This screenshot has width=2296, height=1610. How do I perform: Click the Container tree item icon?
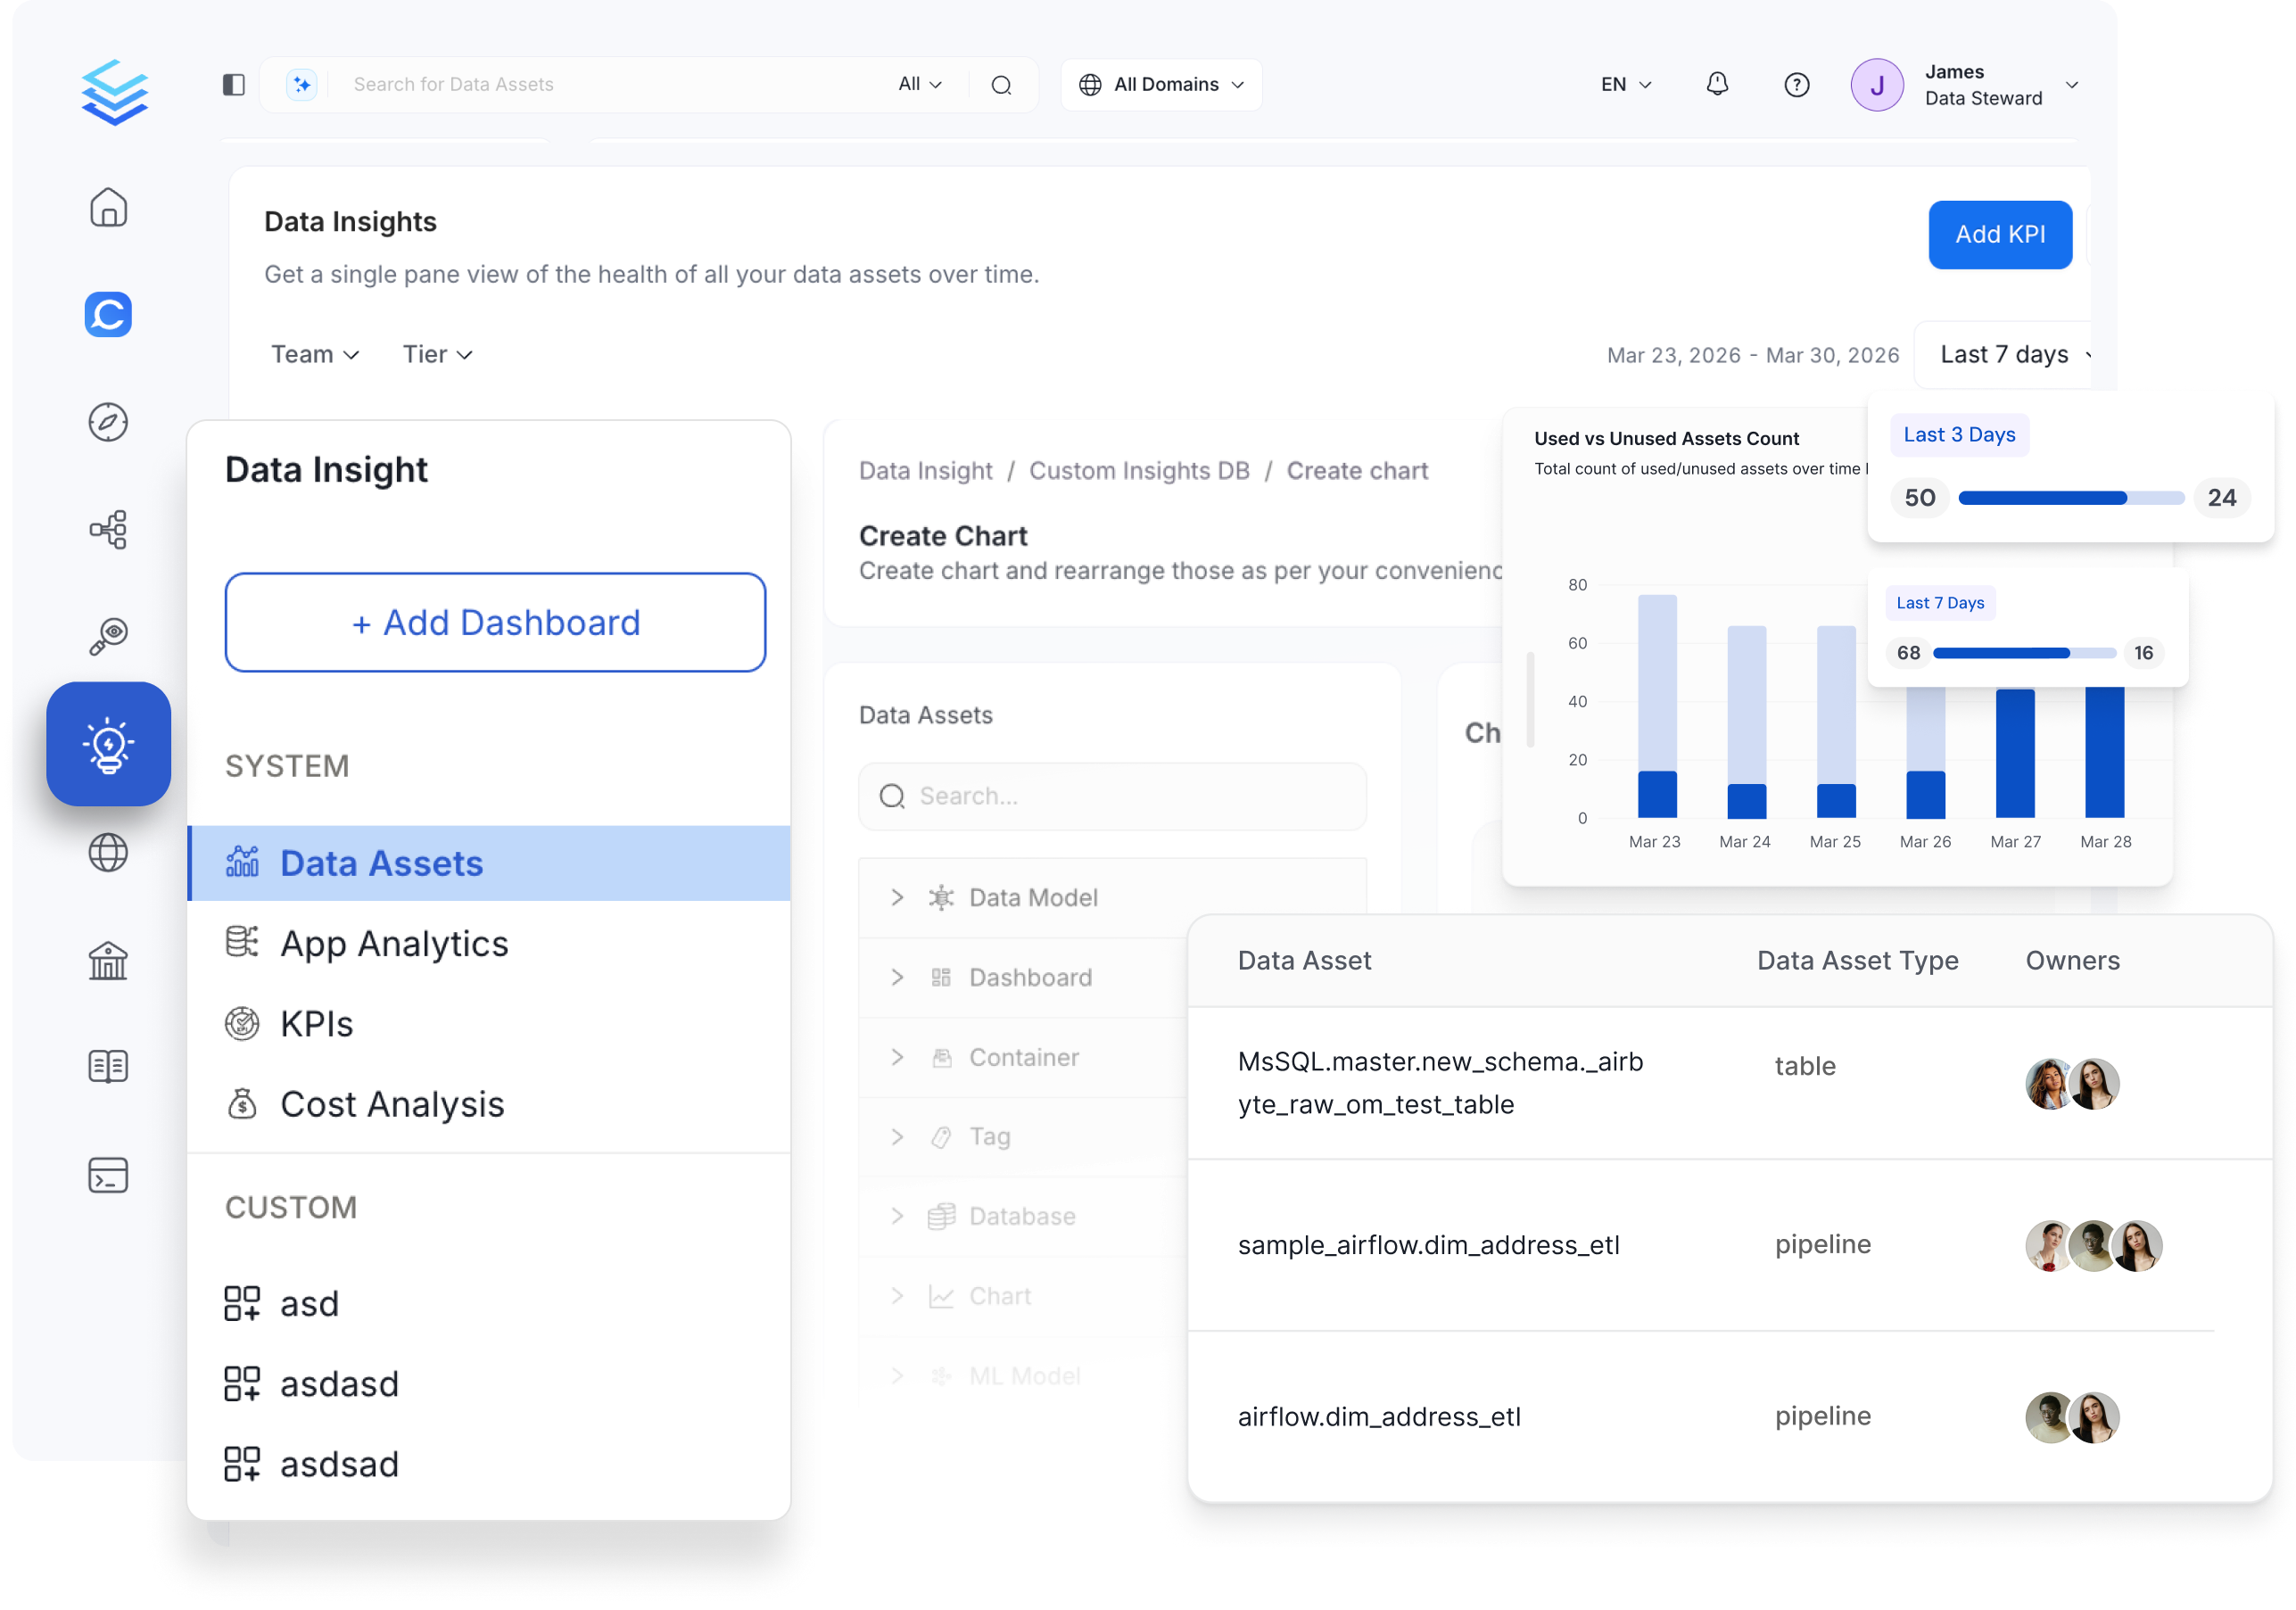pyautogui.click(x=941, y=1057)
